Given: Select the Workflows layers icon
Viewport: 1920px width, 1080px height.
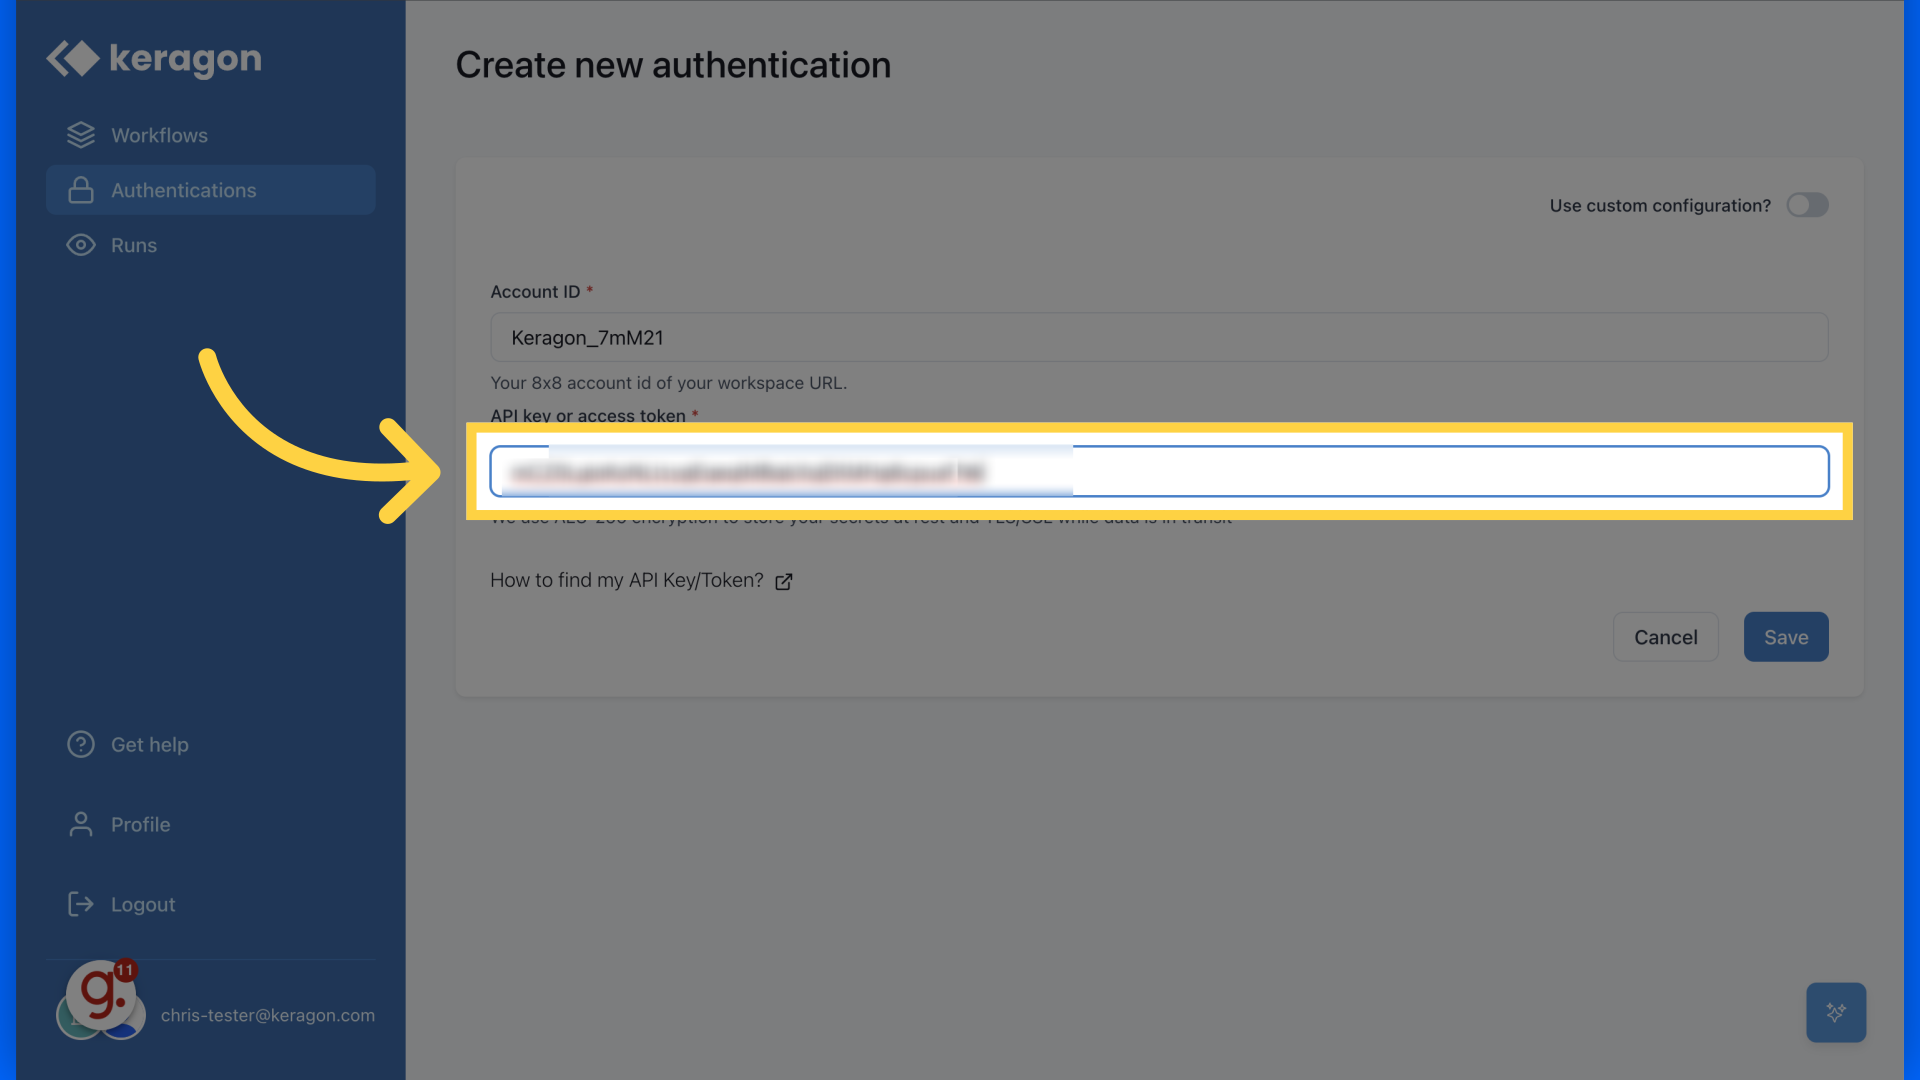Looking at the screenshot, I should (80, 134).
